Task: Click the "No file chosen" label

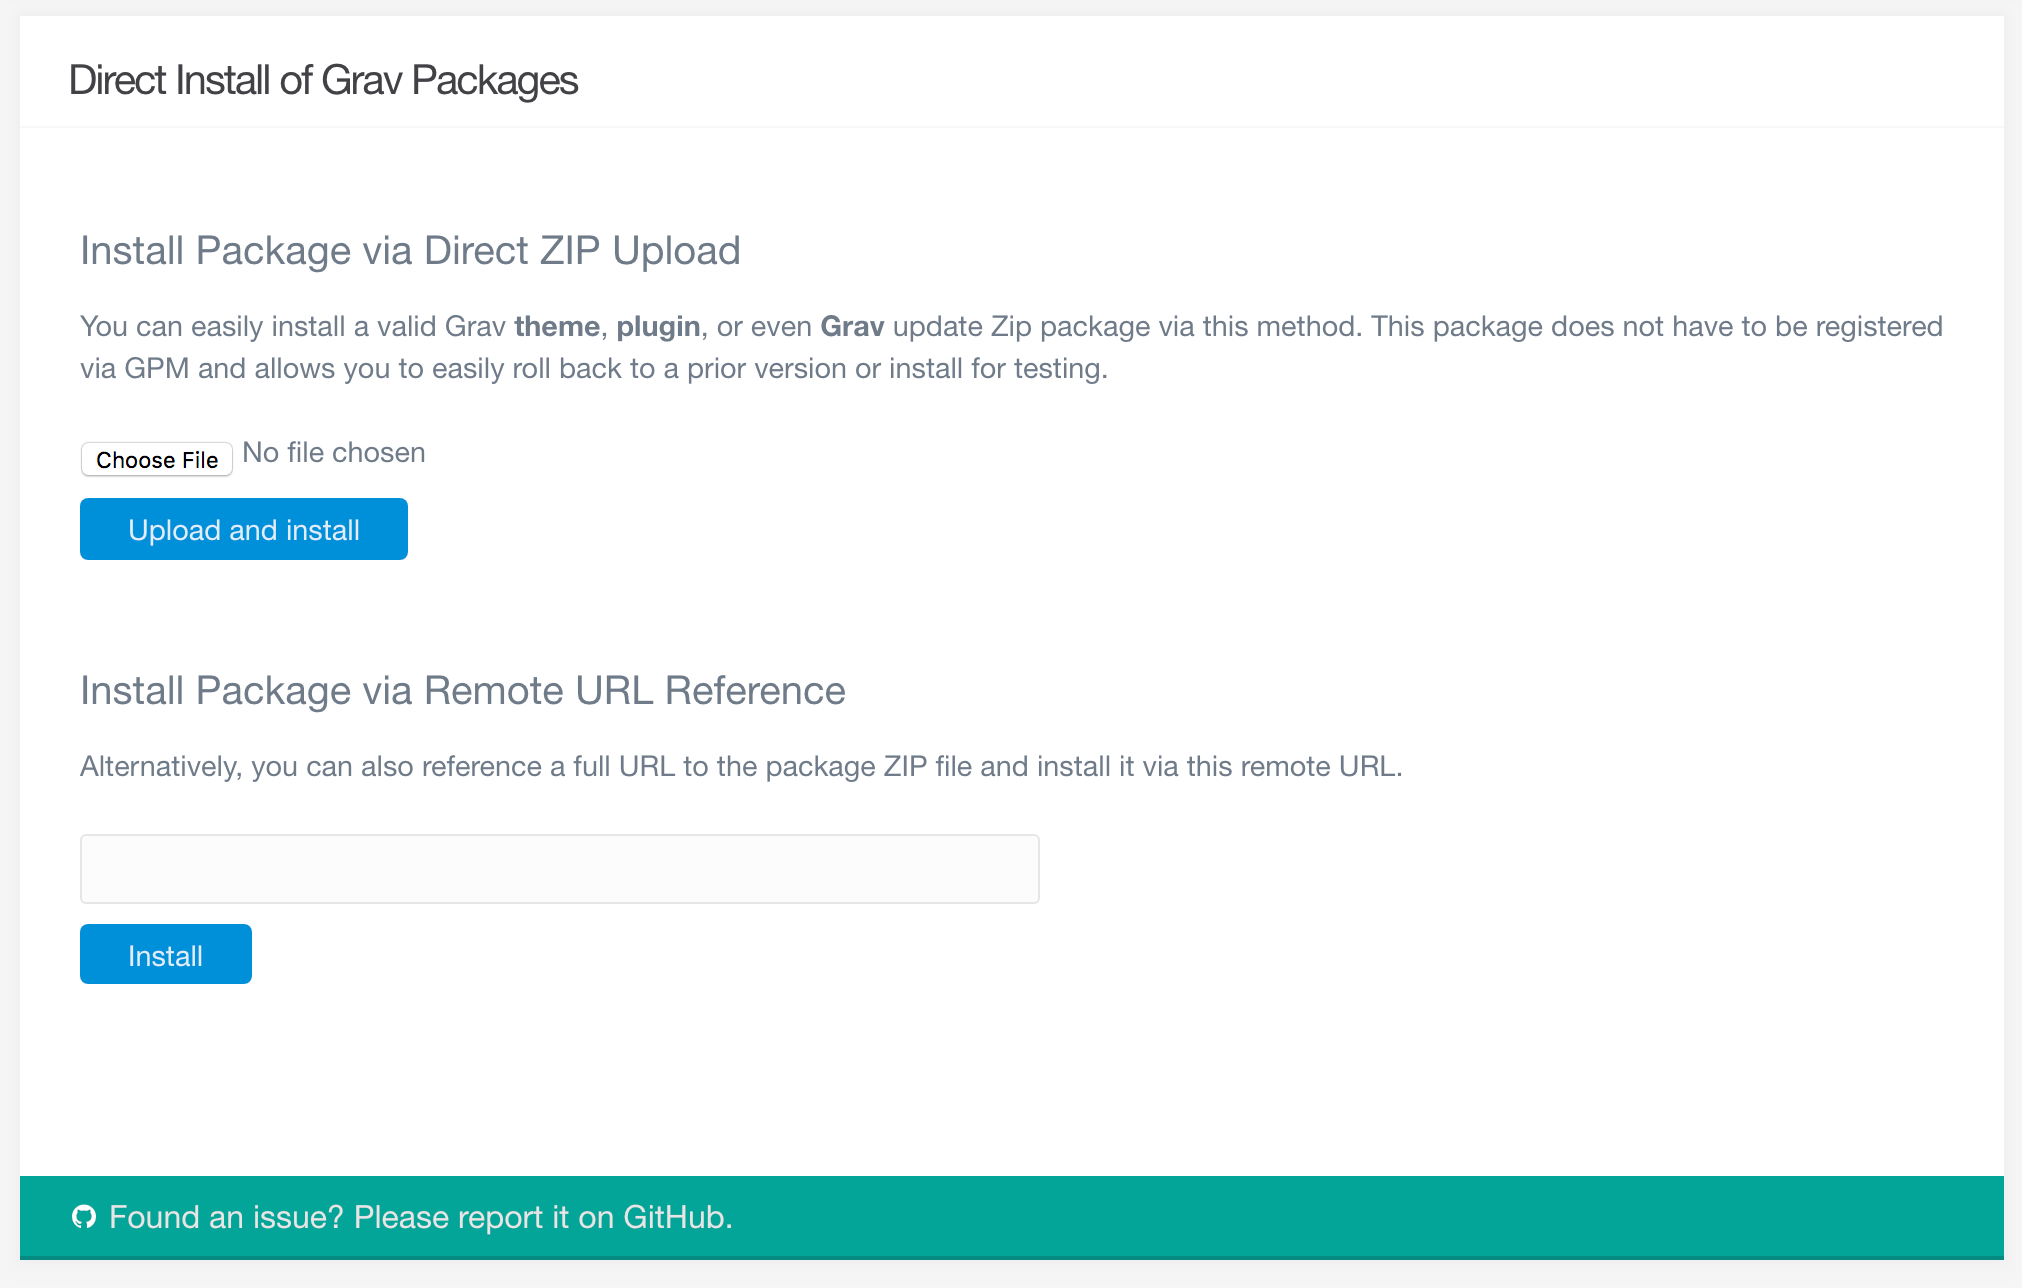Action: tap(334, 453)
